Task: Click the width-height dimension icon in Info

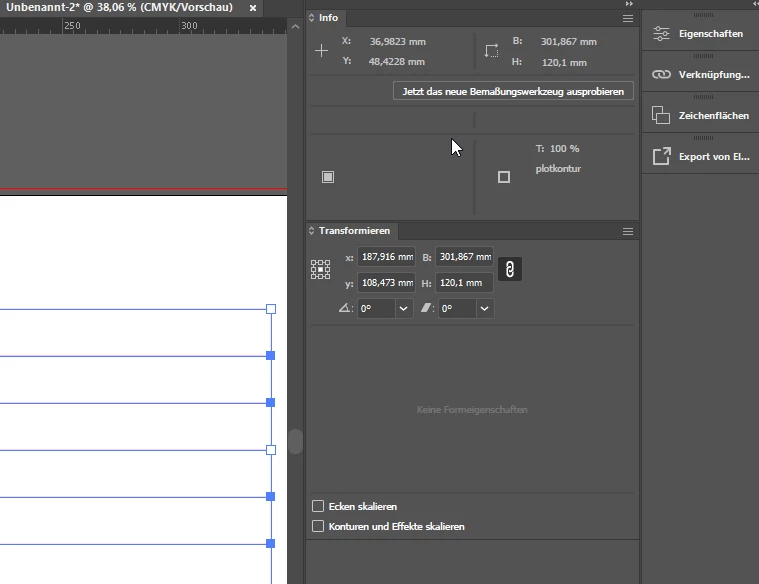Action: click(491, 51)
